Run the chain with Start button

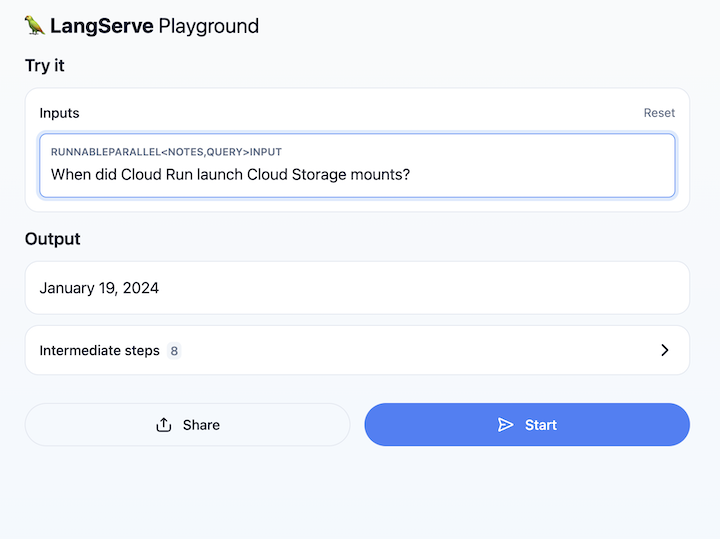527,425
